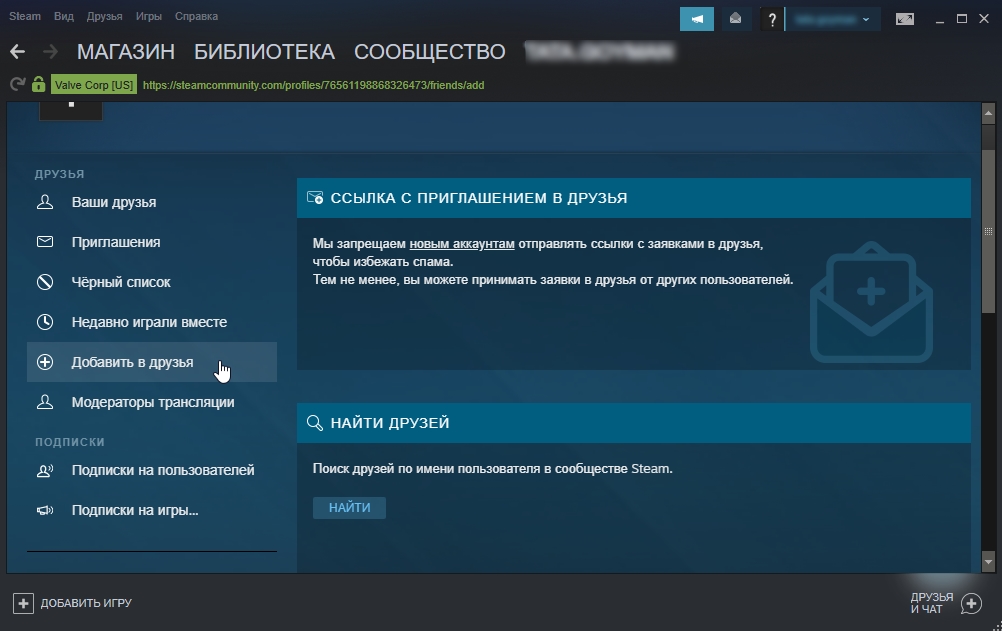The width and height of the screenshot is (1002, 631).
Task: Open Подписки на пользователей
Action: click(151, 470)
